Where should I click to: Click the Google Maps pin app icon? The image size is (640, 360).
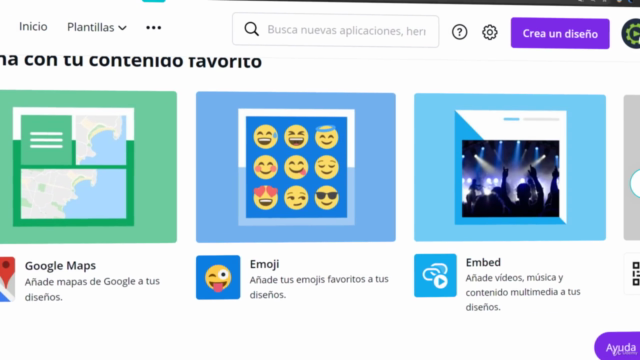pyautogui.click(x=7, y=279)
